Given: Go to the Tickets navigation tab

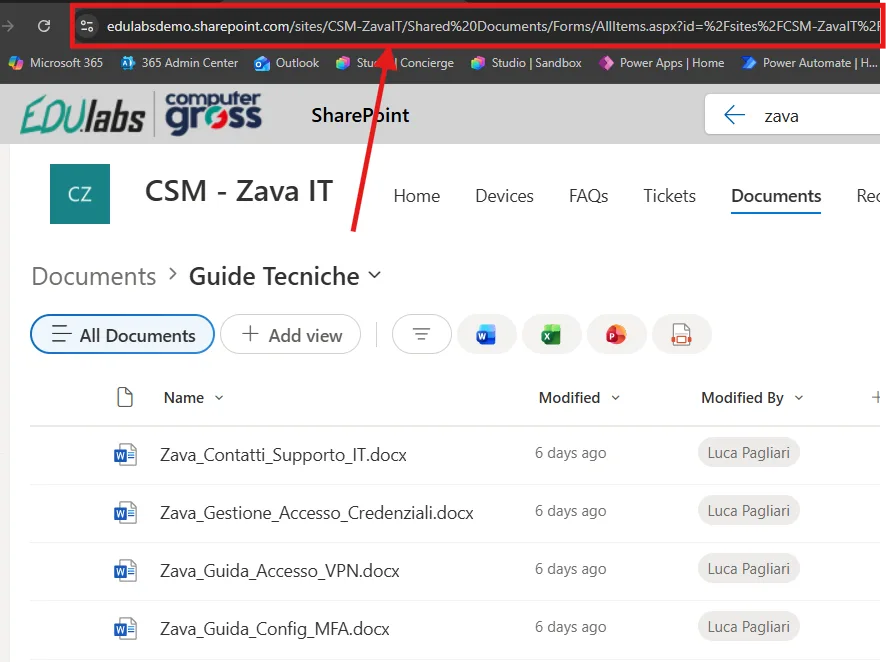Looking at the screenshot, I should click(x=669, y=196).
